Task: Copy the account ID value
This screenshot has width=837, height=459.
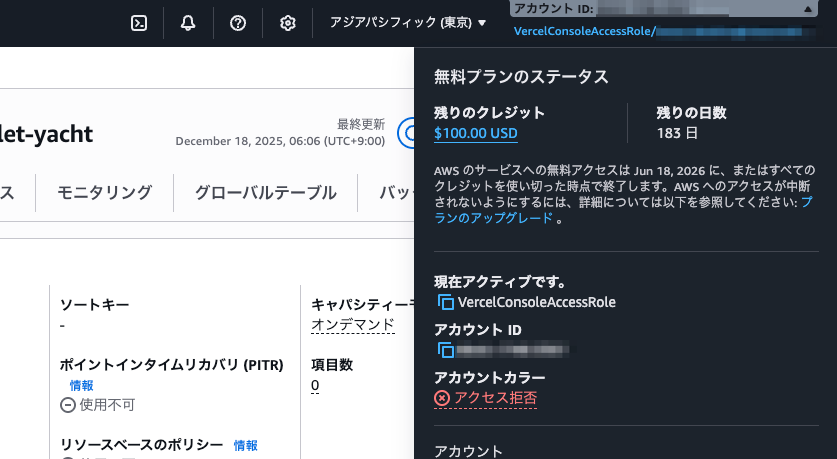Action: coord(446,350)
